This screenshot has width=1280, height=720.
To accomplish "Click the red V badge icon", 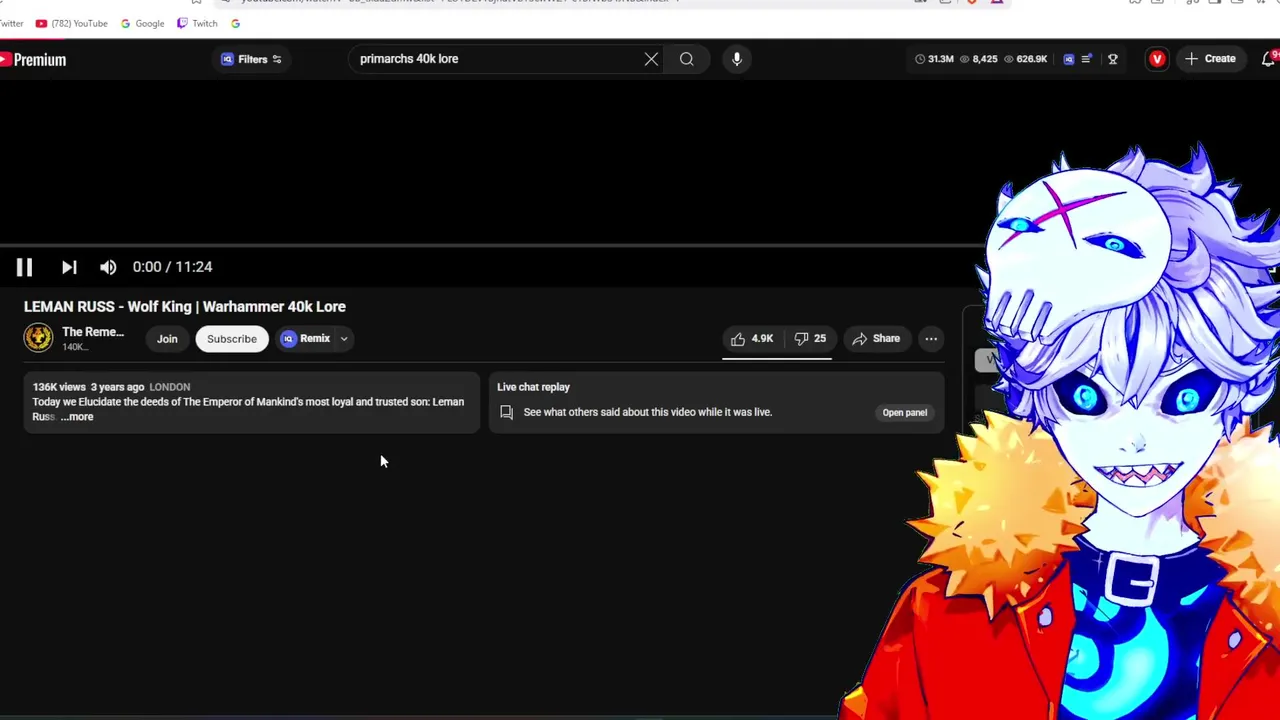I will pos(1157,59).
